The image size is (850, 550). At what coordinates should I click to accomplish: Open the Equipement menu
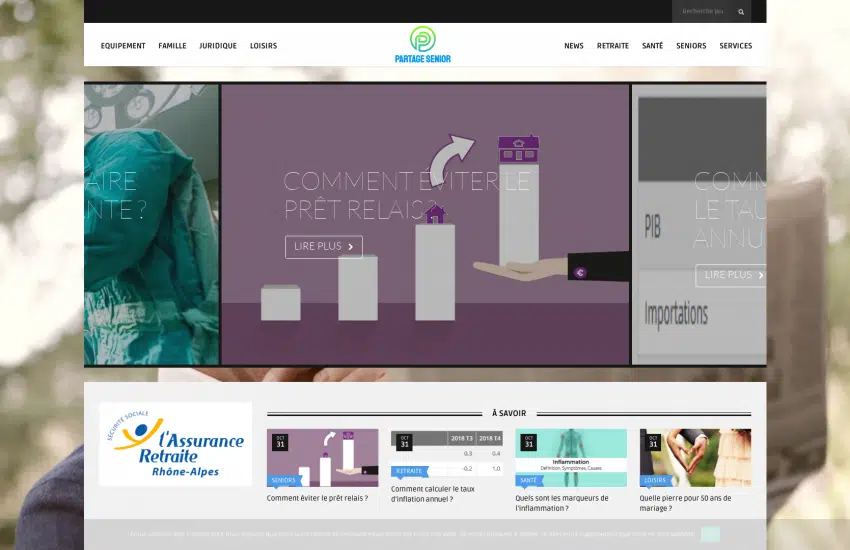point(123,46)
